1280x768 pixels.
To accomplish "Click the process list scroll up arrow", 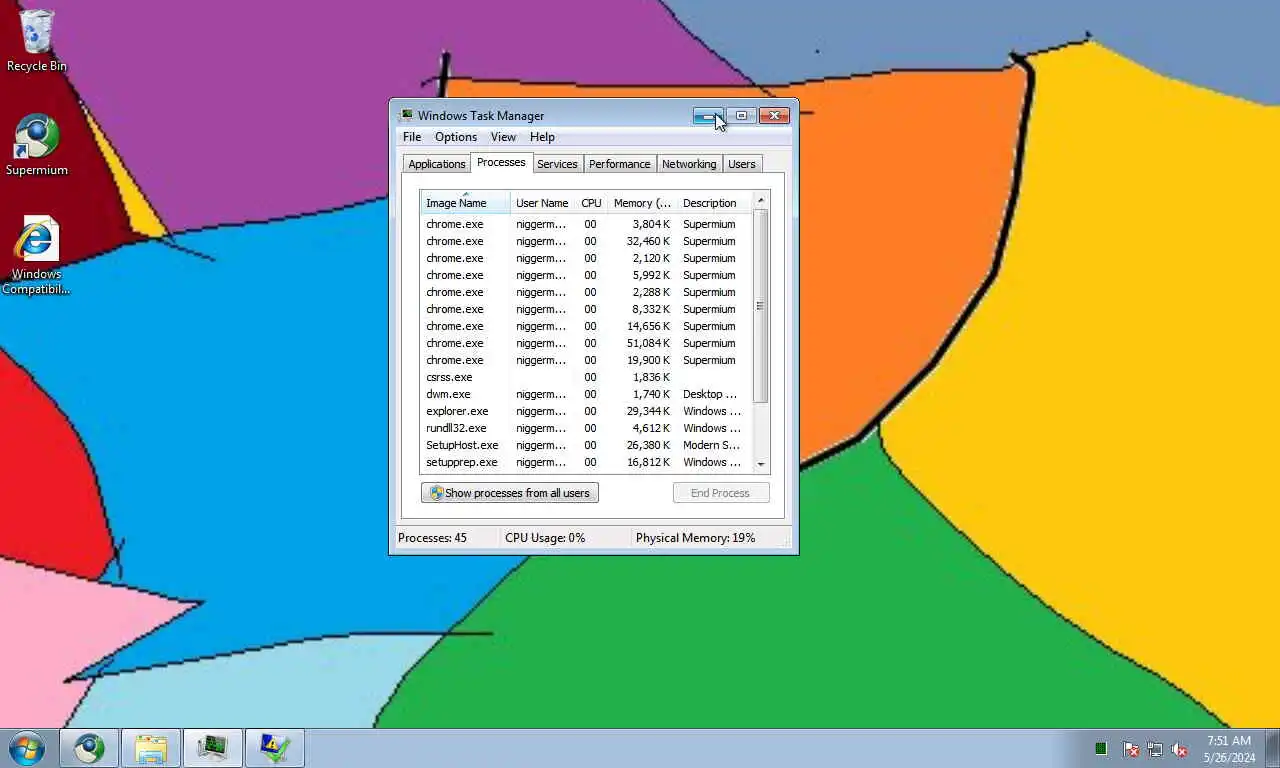I will (761, 200).
